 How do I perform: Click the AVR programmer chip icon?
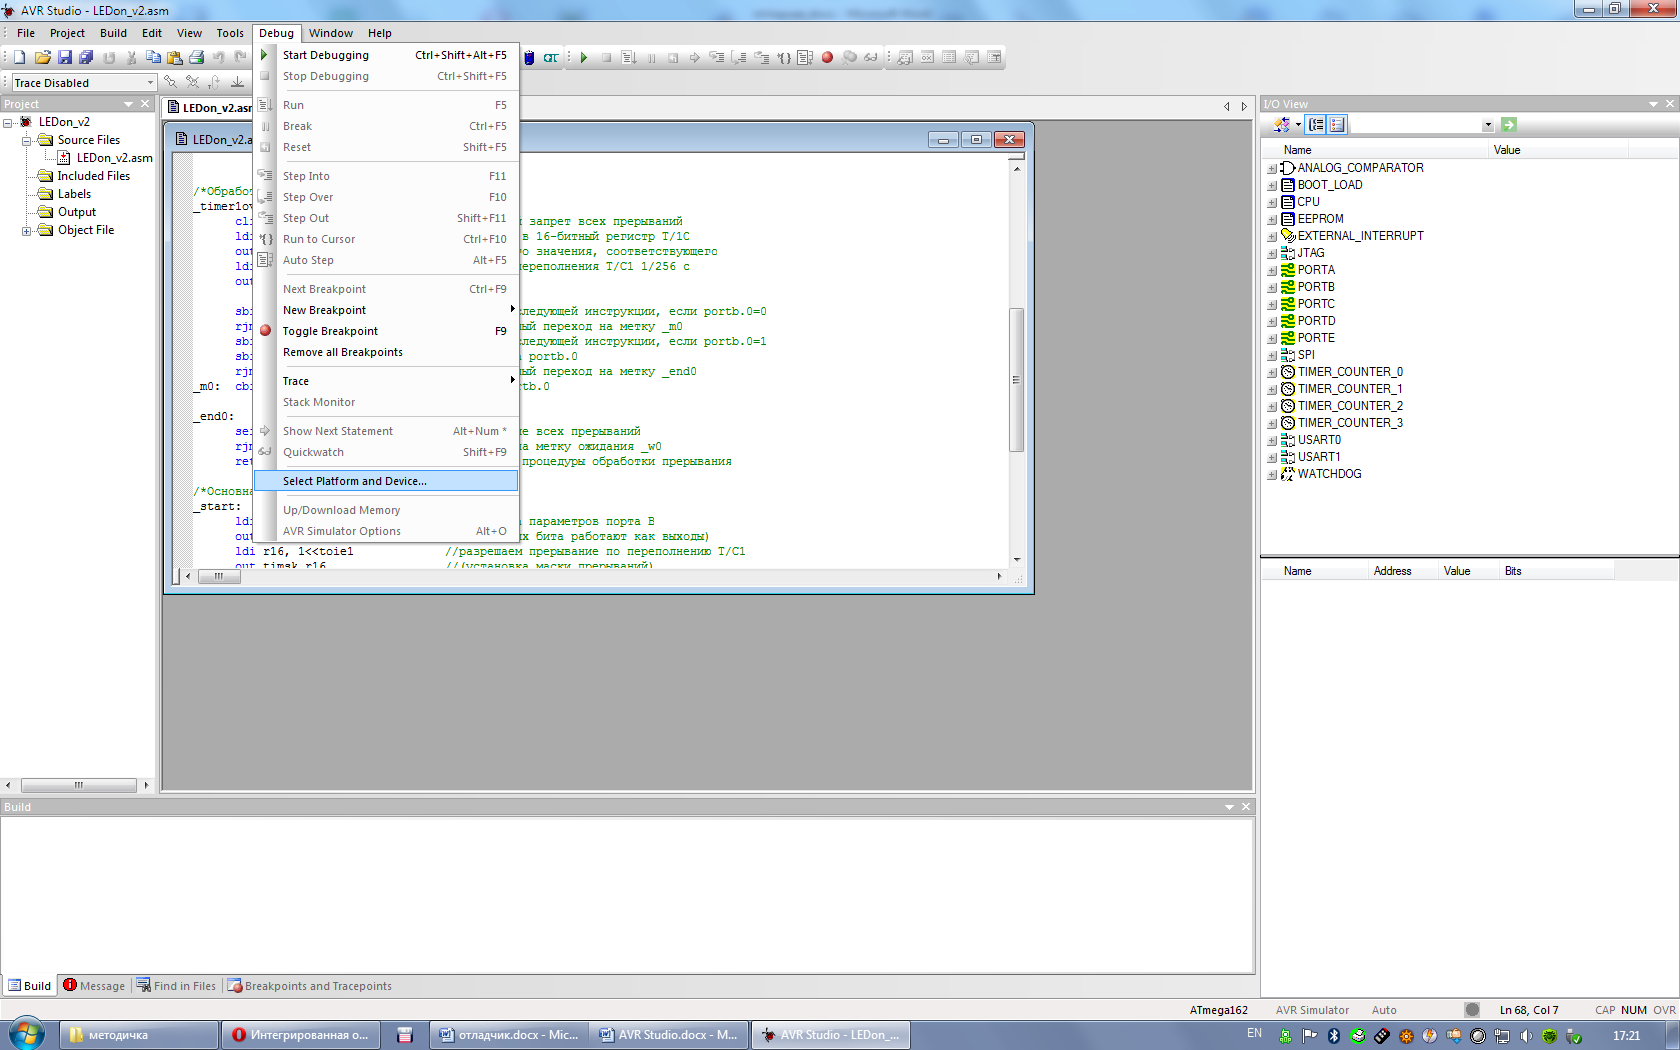tap(529, 58)
